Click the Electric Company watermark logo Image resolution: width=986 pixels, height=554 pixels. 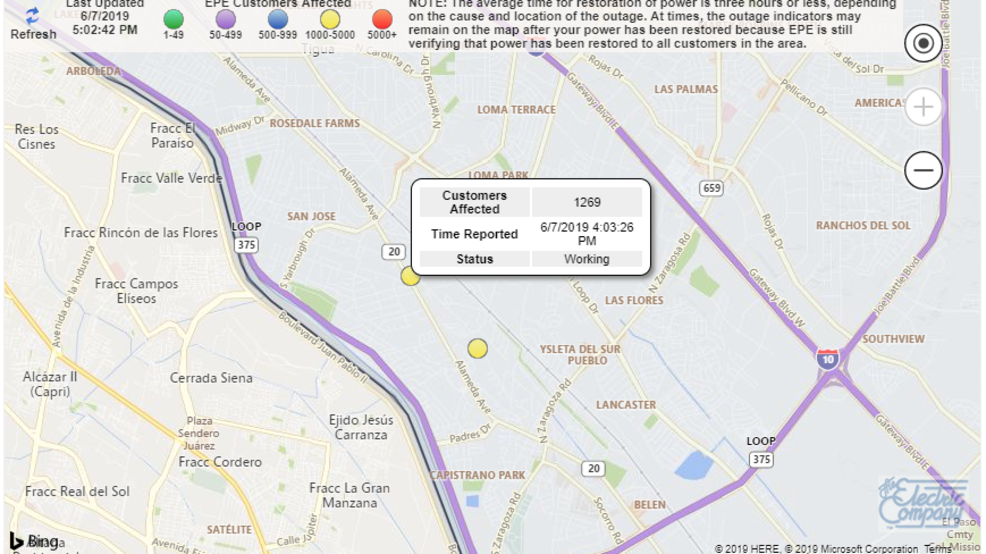[x=922, y=505]
